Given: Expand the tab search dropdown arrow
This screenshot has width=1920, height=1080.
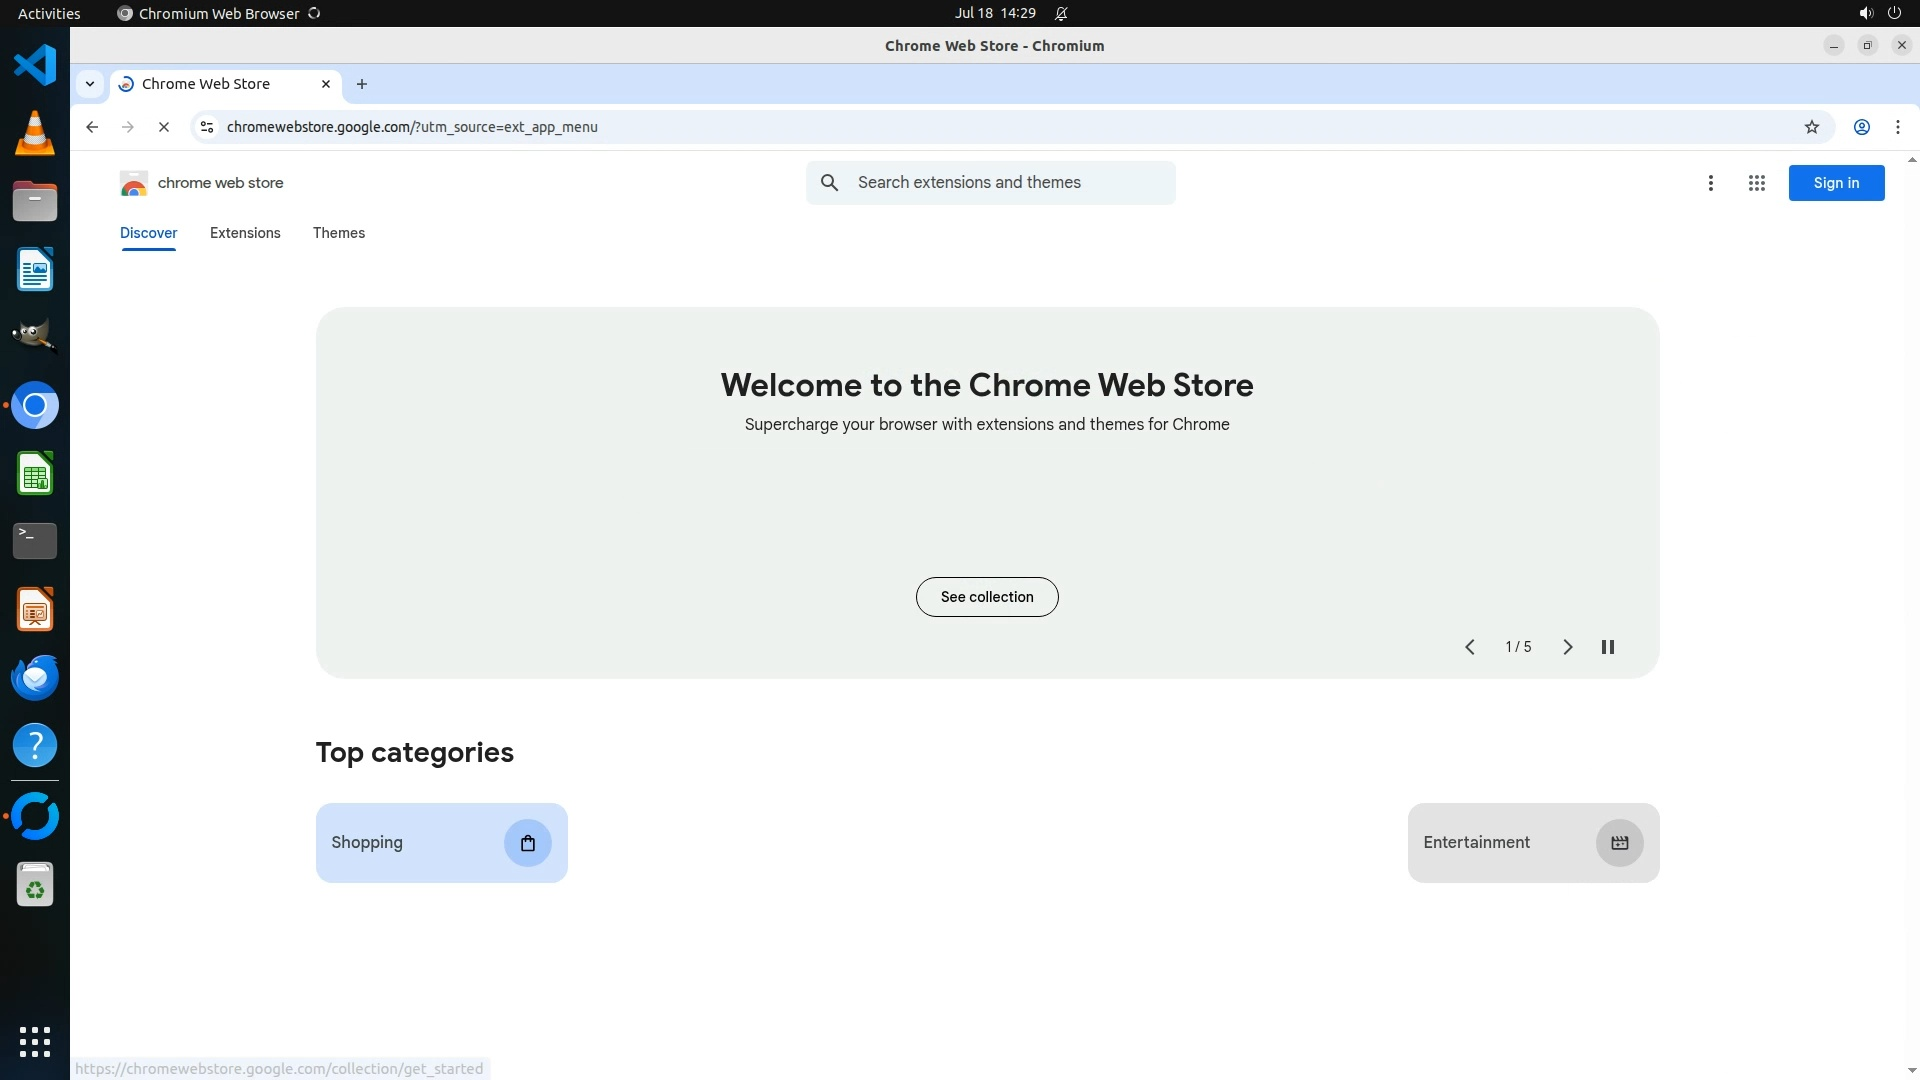Looking at the screenshot, I should [90, 84].
